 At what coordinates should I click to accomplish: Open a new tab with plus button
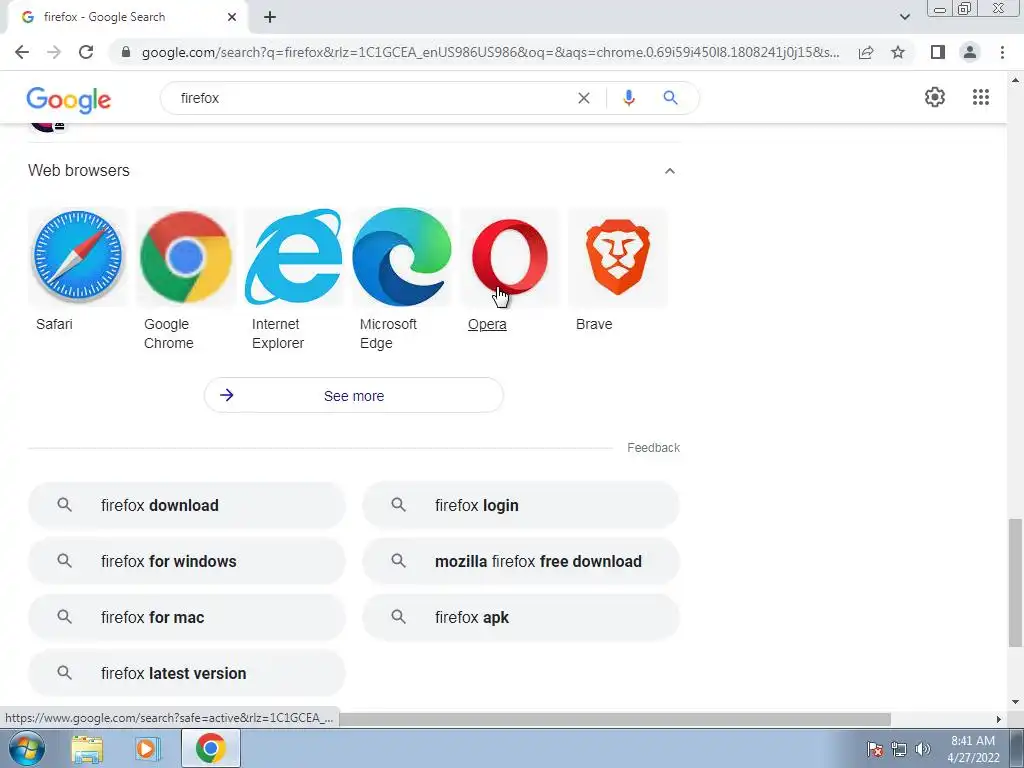pyautogui.click(x=270, y=17)
